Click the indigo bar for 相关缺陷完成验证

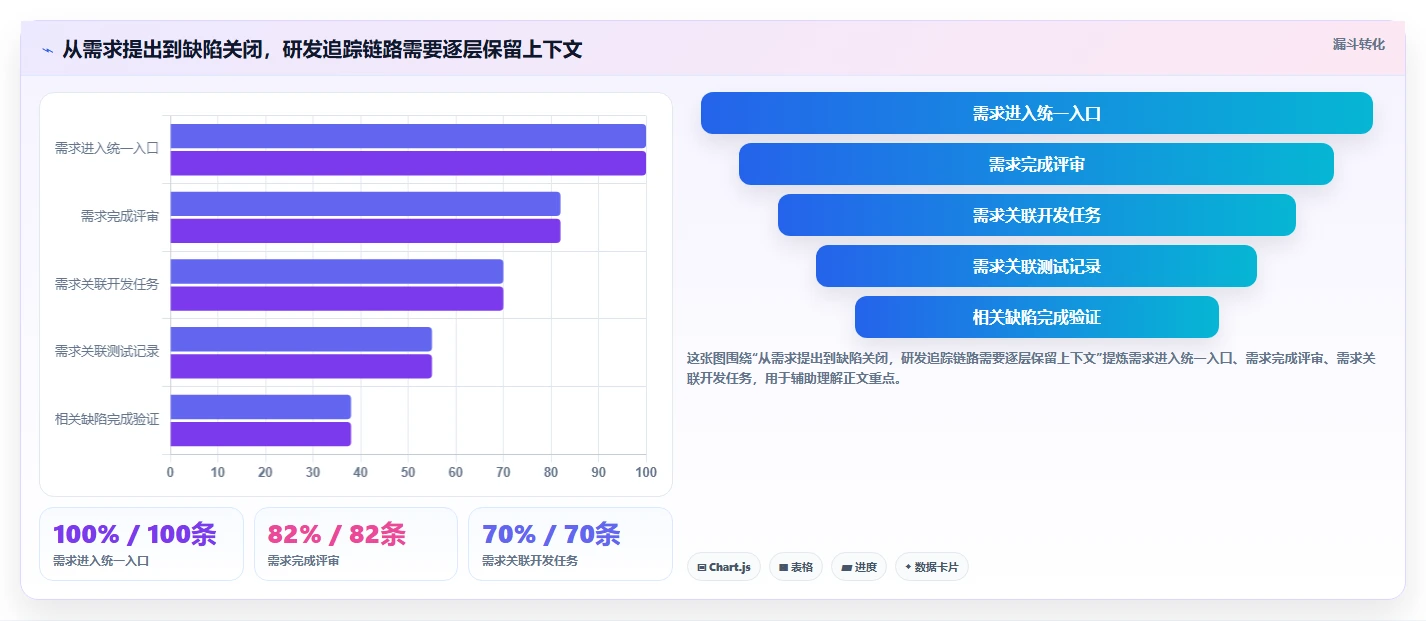pos(260,407)
